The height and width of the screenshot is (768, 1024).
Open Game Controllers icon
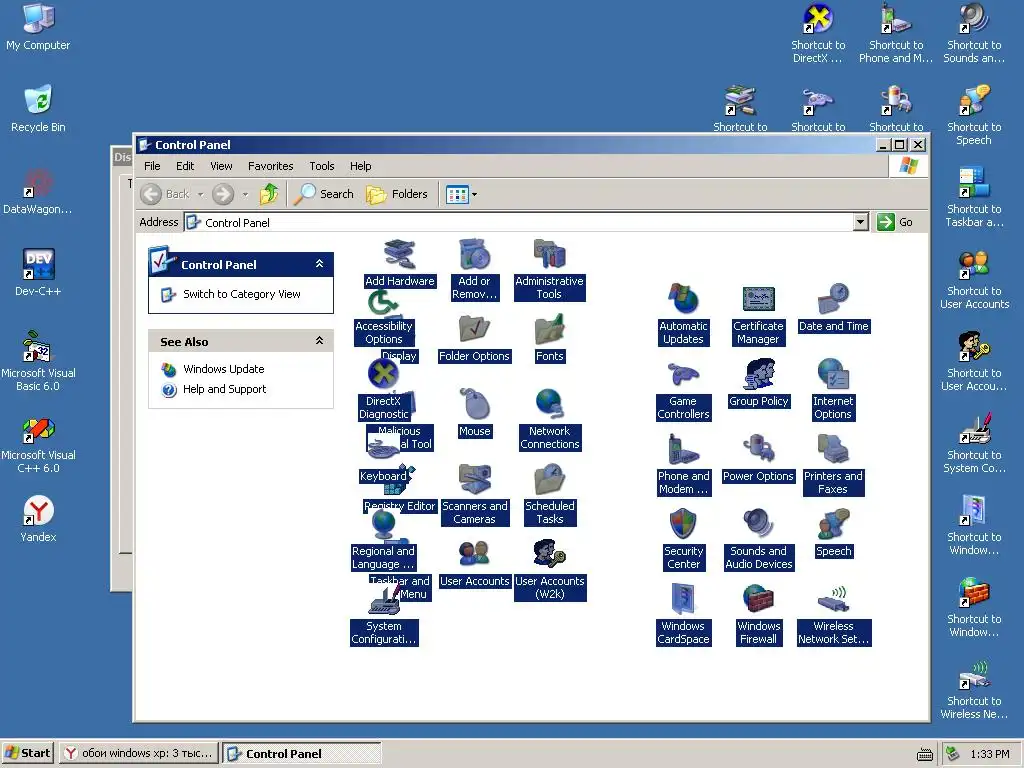(683, 375)
